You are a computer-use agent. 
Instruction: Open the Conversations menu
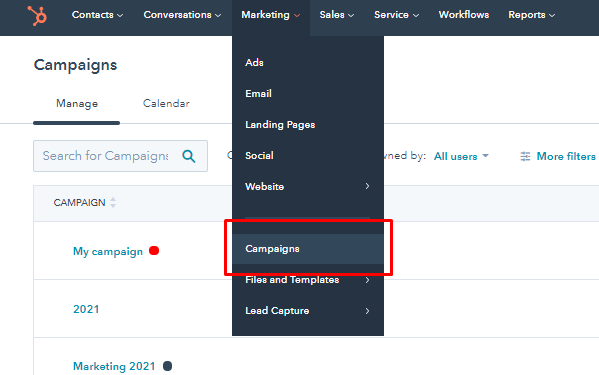[182, 15]
